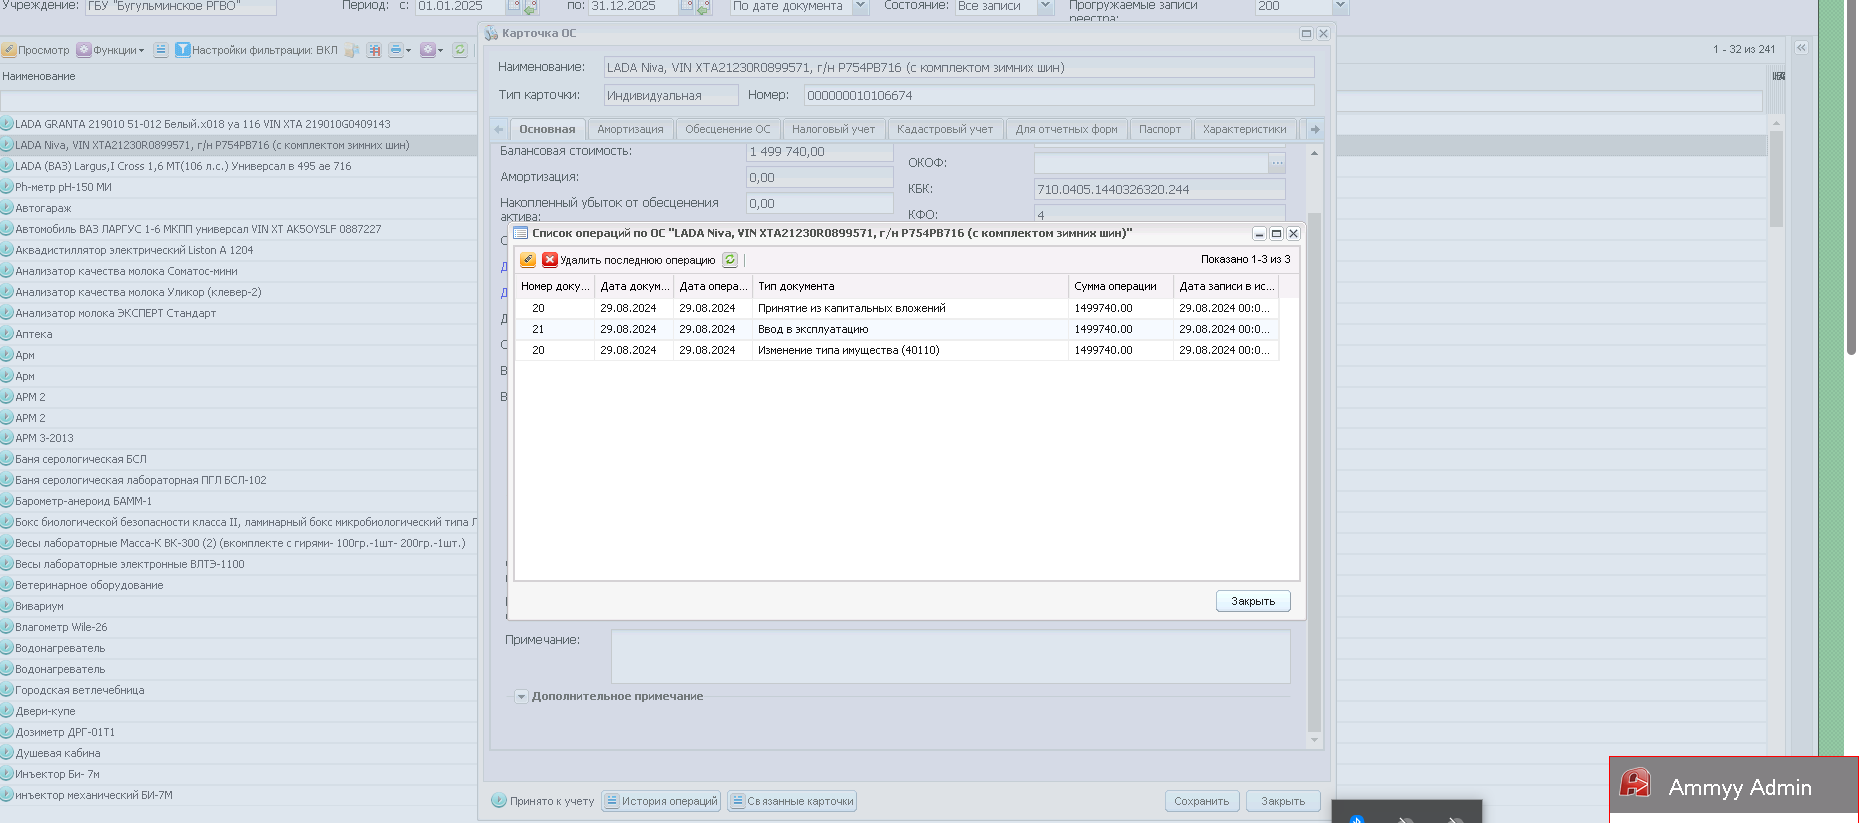1860x823 pixels.
Task: Click the green refresh icon in main toolbar
Action: [x=460, y=50]
